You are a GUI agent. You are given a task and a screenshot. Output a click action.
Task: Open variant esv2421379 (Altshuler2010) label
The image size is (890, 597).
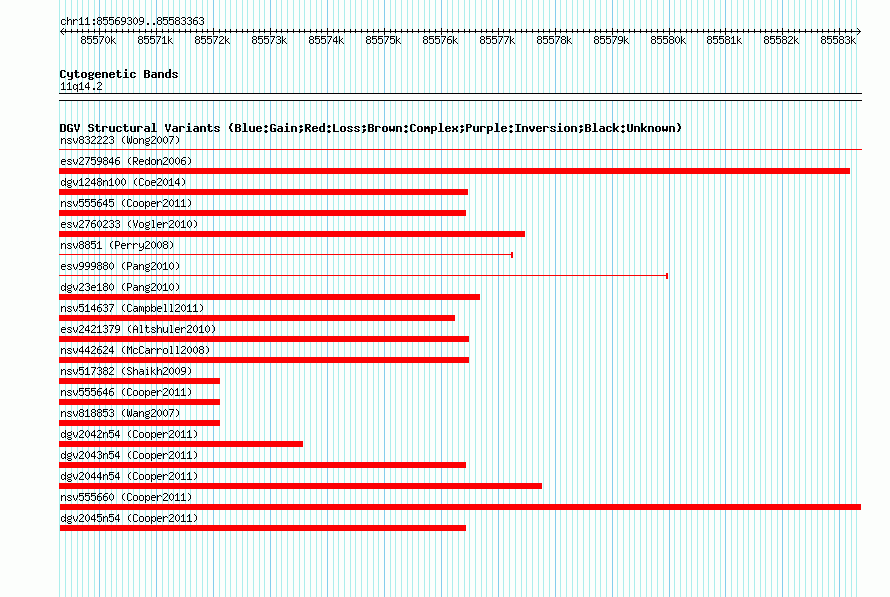[138, 329]
